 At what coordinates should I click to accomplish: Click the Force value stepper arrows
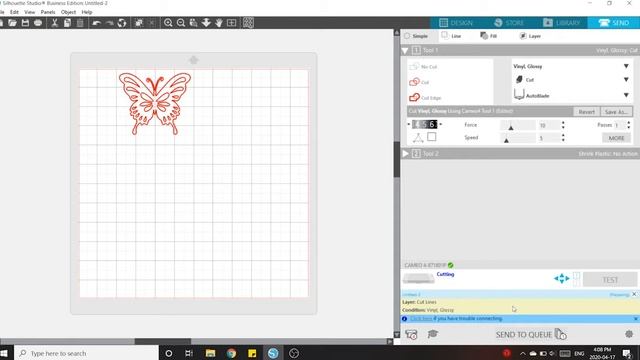[563, 125]
